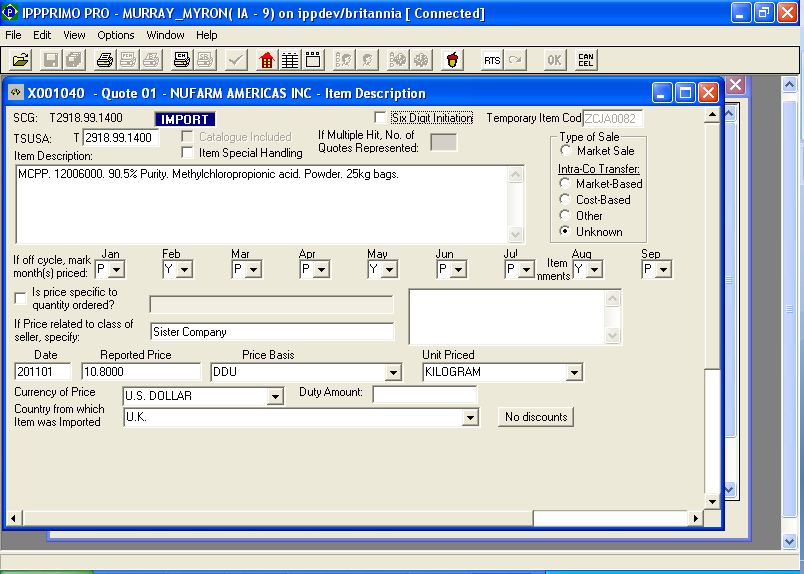804x574 pixels.
Task: Click the greyed list-with-gear toolbar icon
Action: pyautogui.click(x=398, y=60)
